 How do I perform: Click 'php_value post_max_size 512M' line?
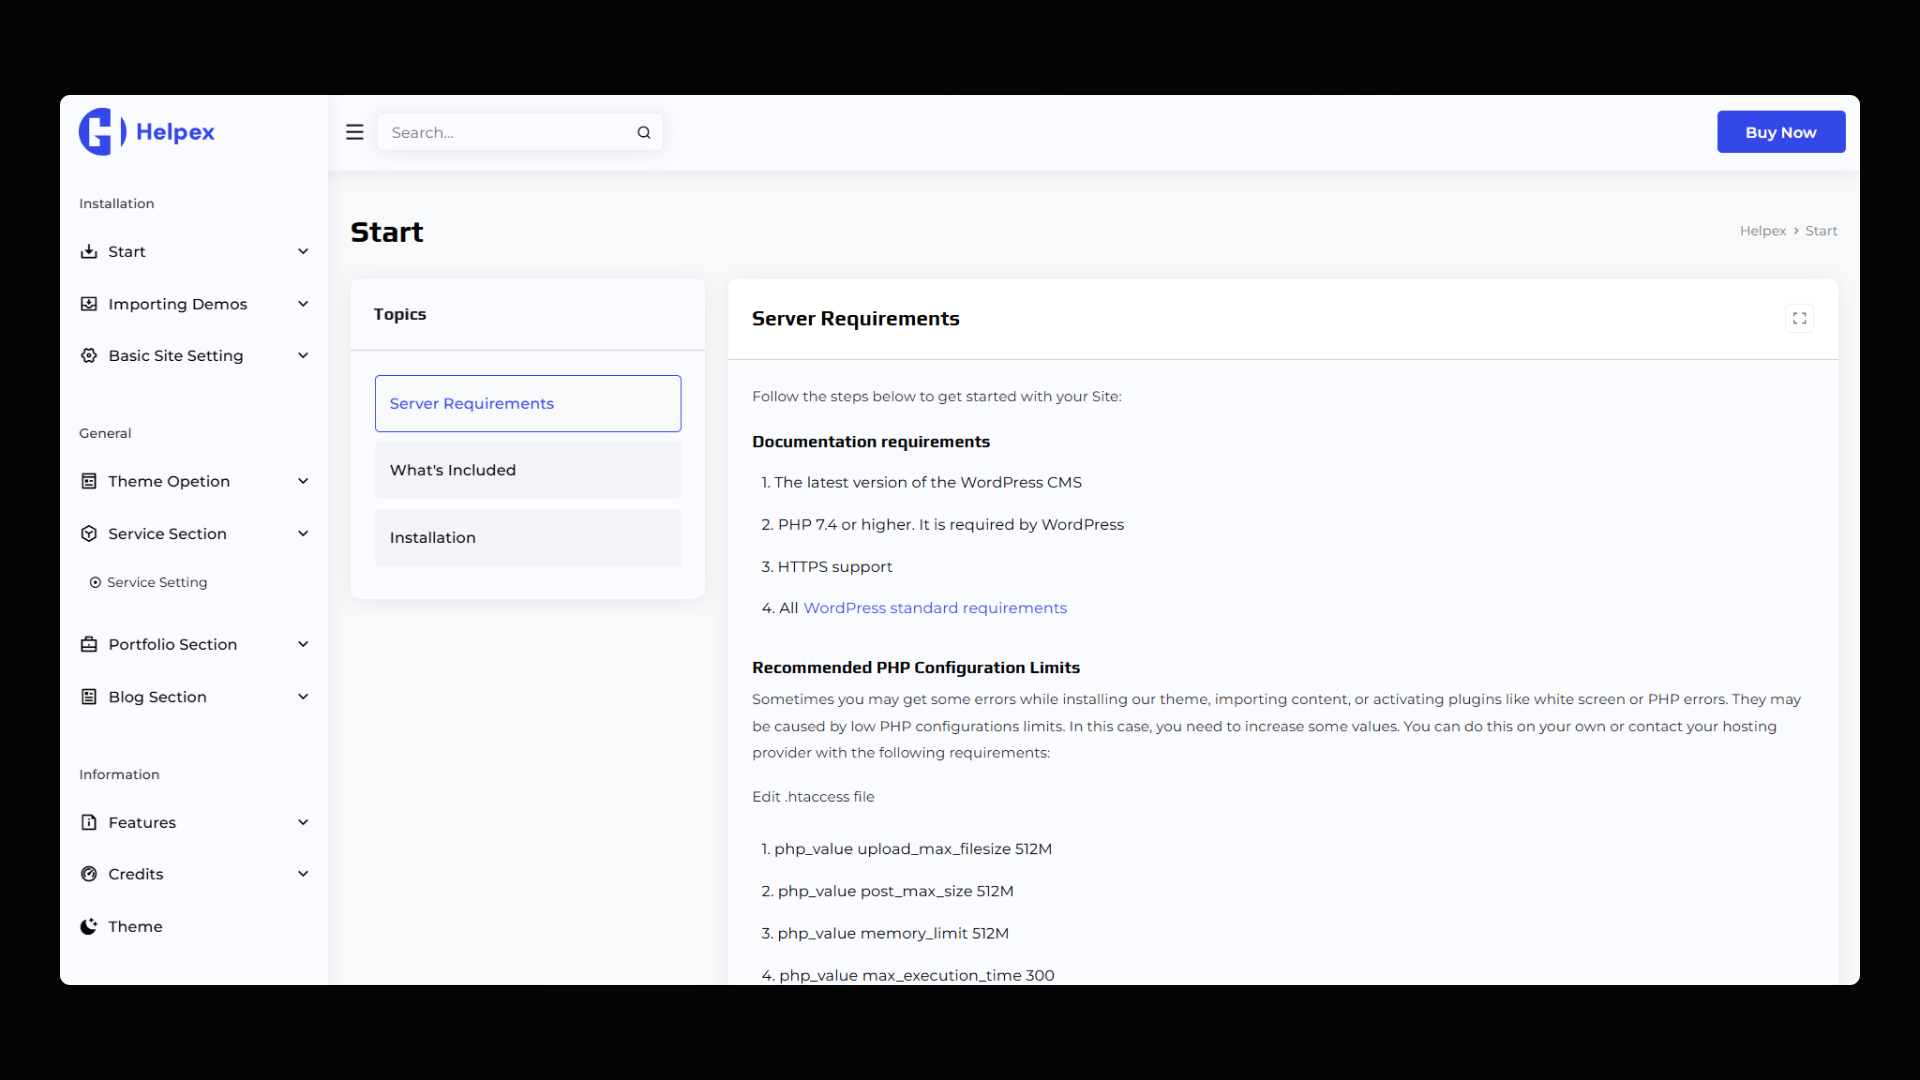pyautogui.click(x=895, y=891)
